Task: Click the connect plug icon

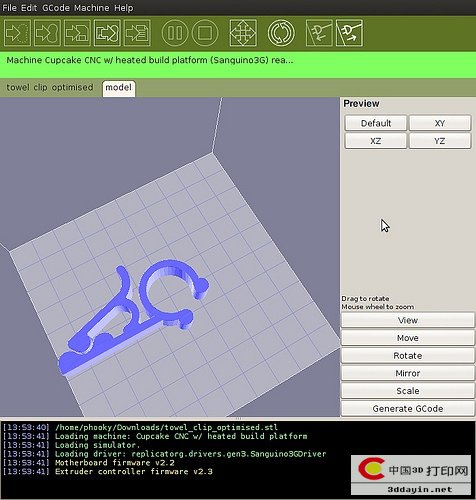Action: pos(319,33)
